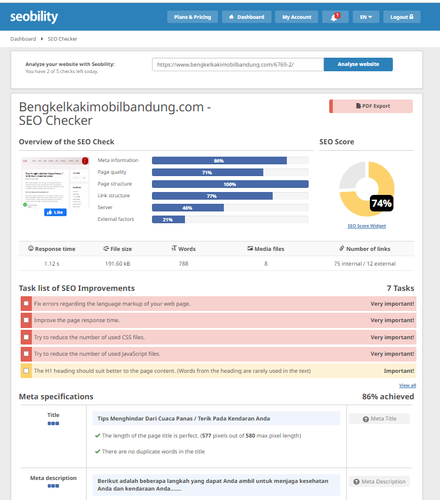The image size is (440, 500).
Task: Open the Meta Description help button
Action: (x=379, y=482)
